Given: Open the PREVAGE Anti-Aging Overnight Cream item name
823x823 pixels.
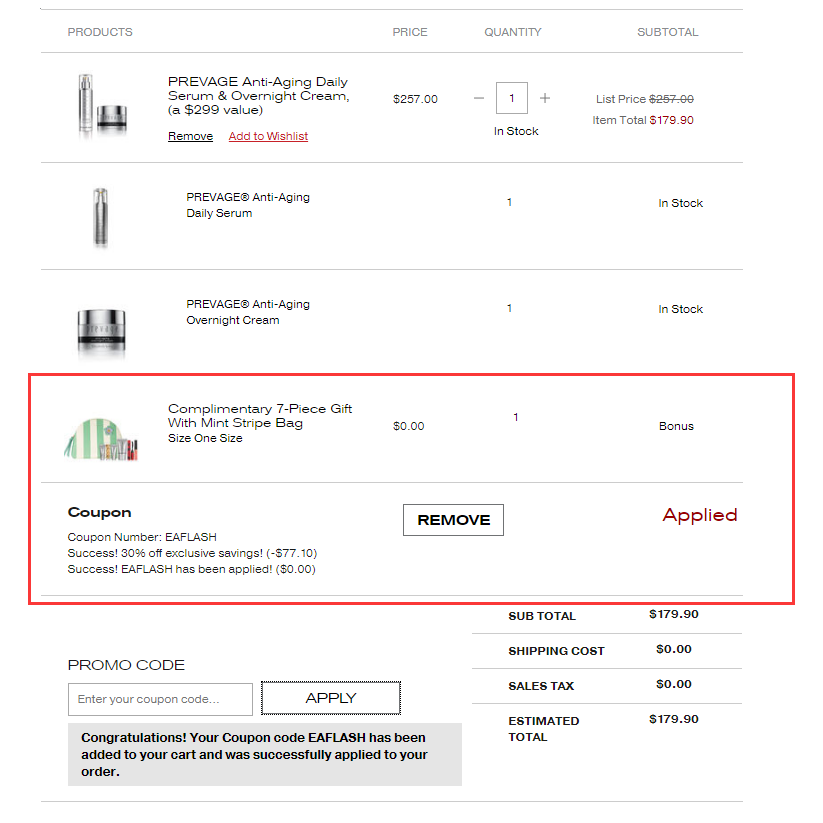Looking at the screenshot, I should (248, 312).
